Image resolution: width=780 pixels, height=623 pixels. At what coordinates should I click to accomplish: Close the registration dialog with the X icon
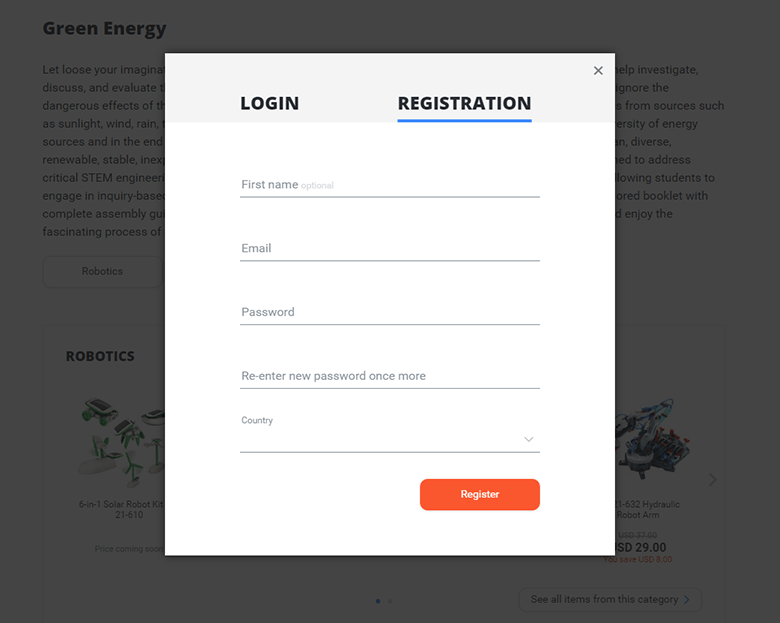pos(598,71)
